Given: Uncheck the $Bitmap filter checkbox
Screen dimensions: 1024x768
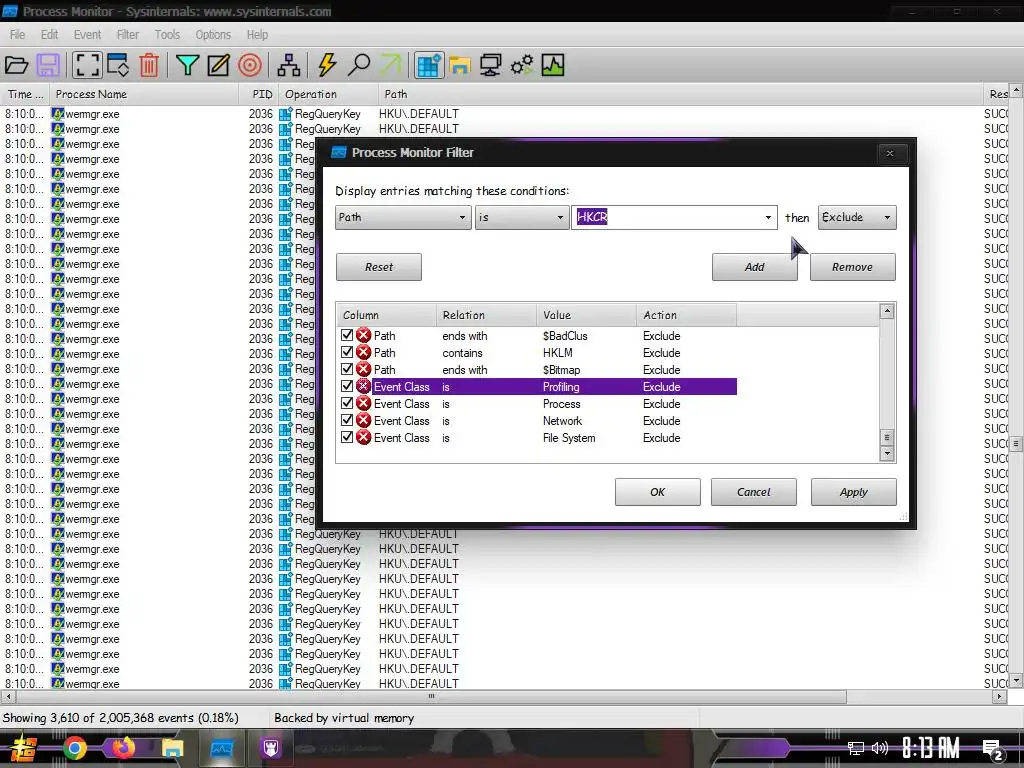Looking at the screenshot, I should point(347,369).
